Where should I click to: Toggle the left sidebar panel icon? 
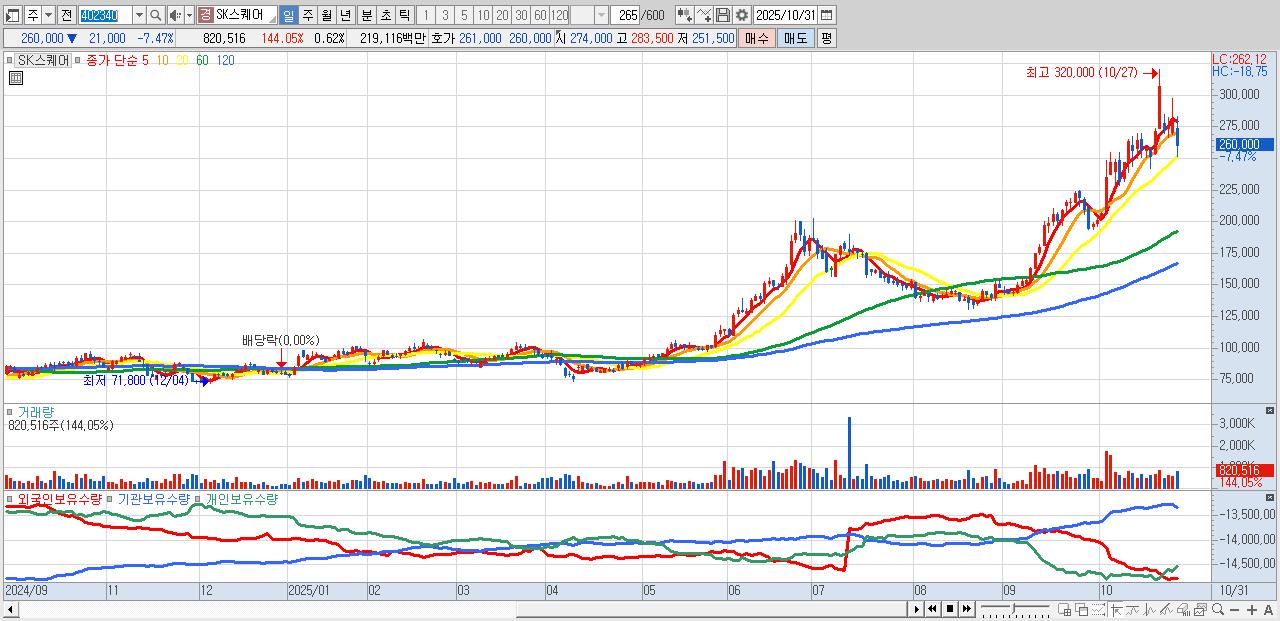point(11,15)
